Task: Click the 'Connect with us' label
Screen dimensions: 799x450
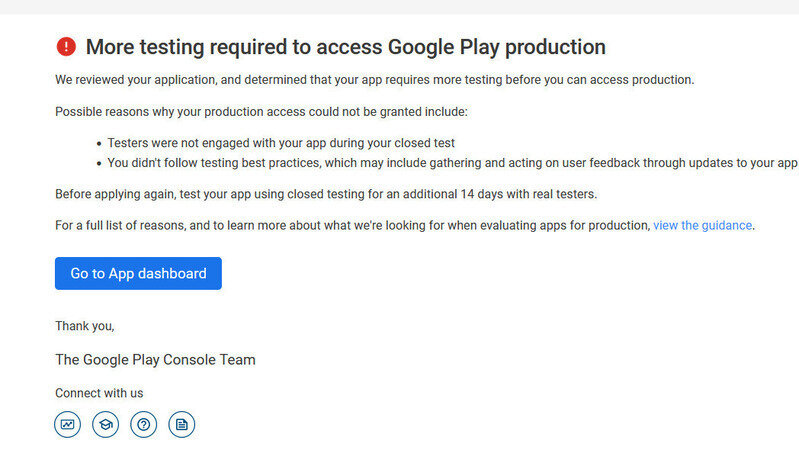Action: point(99,393)
